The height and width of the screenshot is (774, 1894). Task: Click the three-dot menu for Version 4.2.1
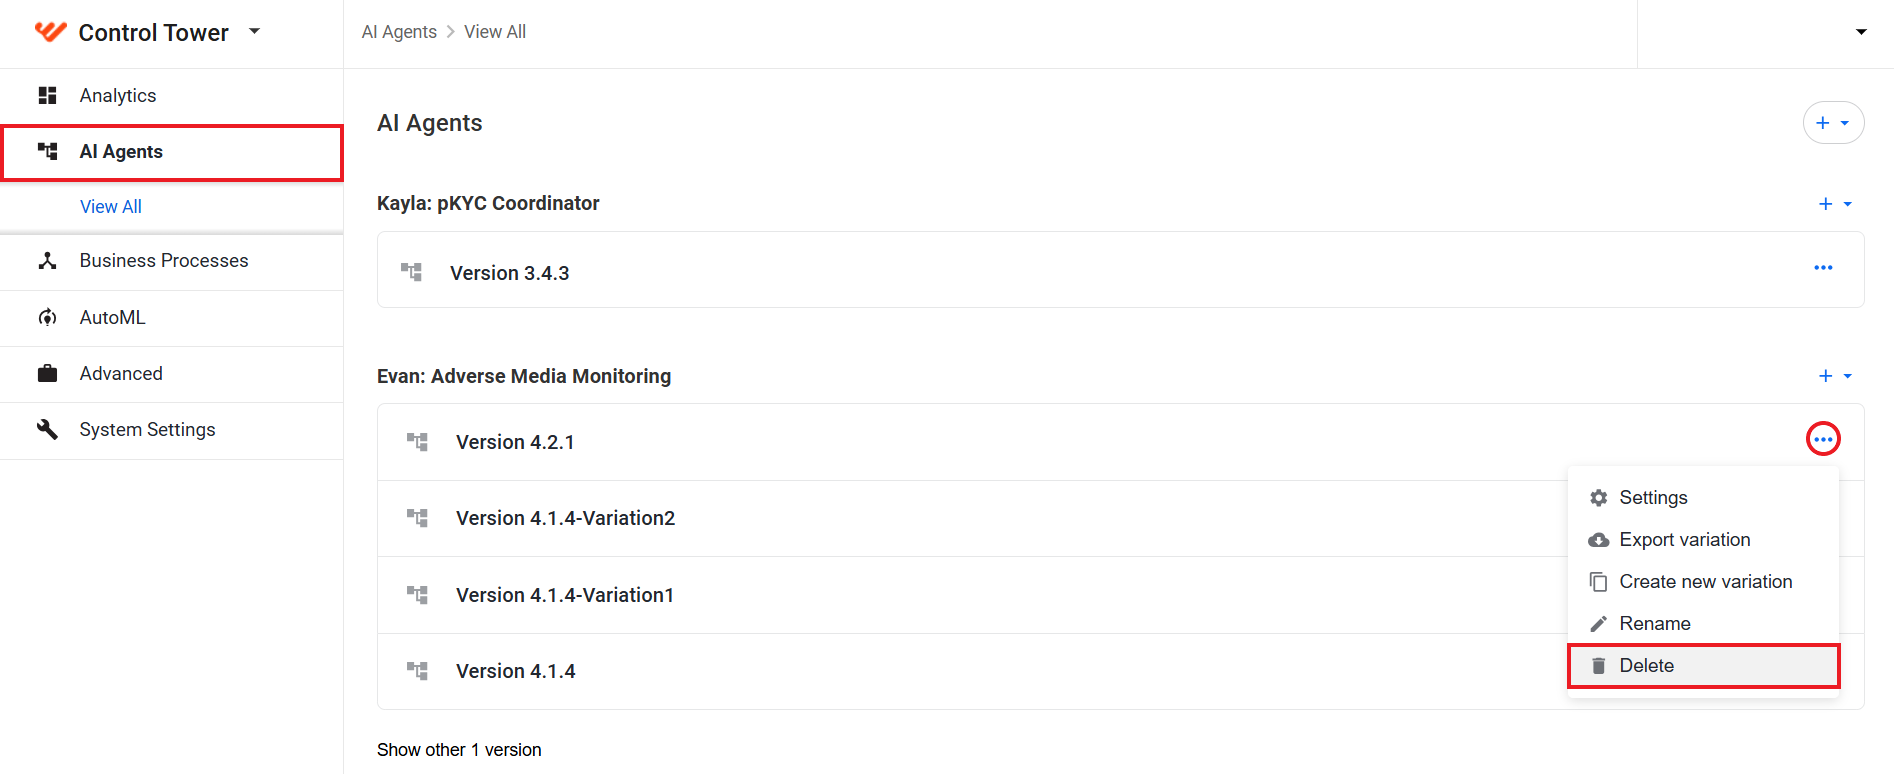(x=1823, y=439)
